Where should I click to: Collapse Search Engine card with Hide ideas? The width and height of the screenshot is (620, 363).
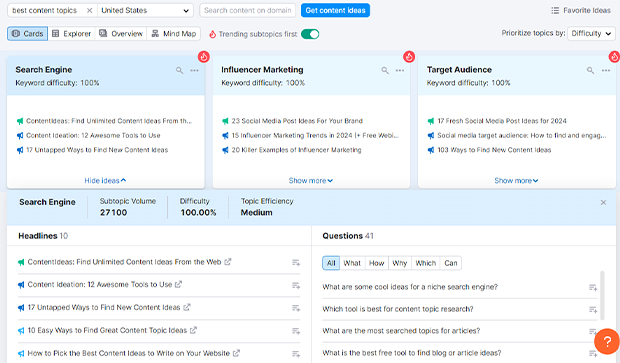coord(105,181)
